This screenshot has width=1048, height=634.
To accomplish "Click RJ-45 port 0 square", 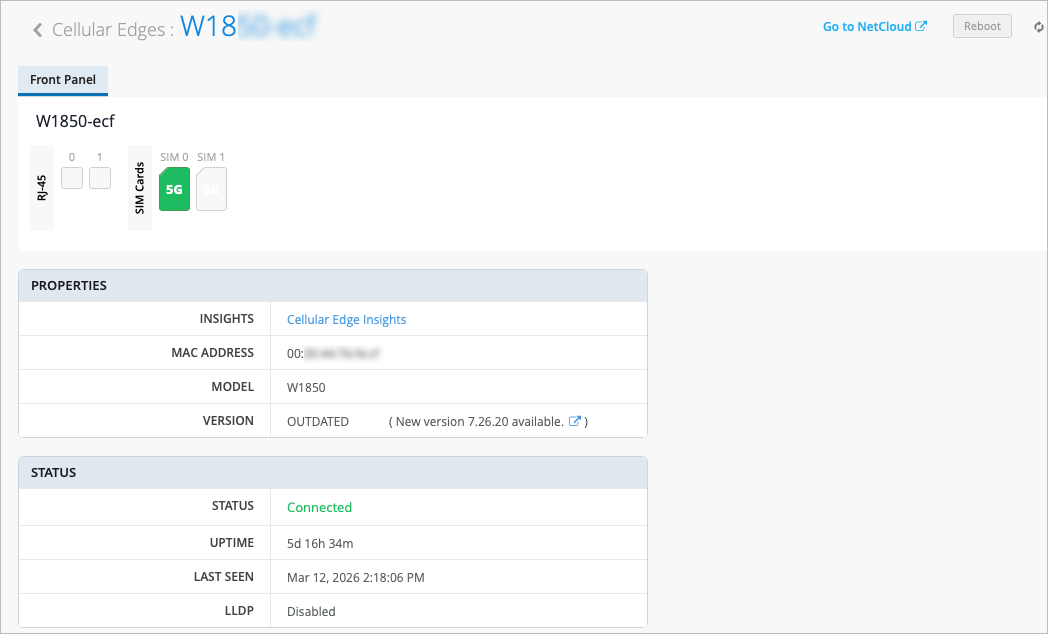I will coord(72,178).
